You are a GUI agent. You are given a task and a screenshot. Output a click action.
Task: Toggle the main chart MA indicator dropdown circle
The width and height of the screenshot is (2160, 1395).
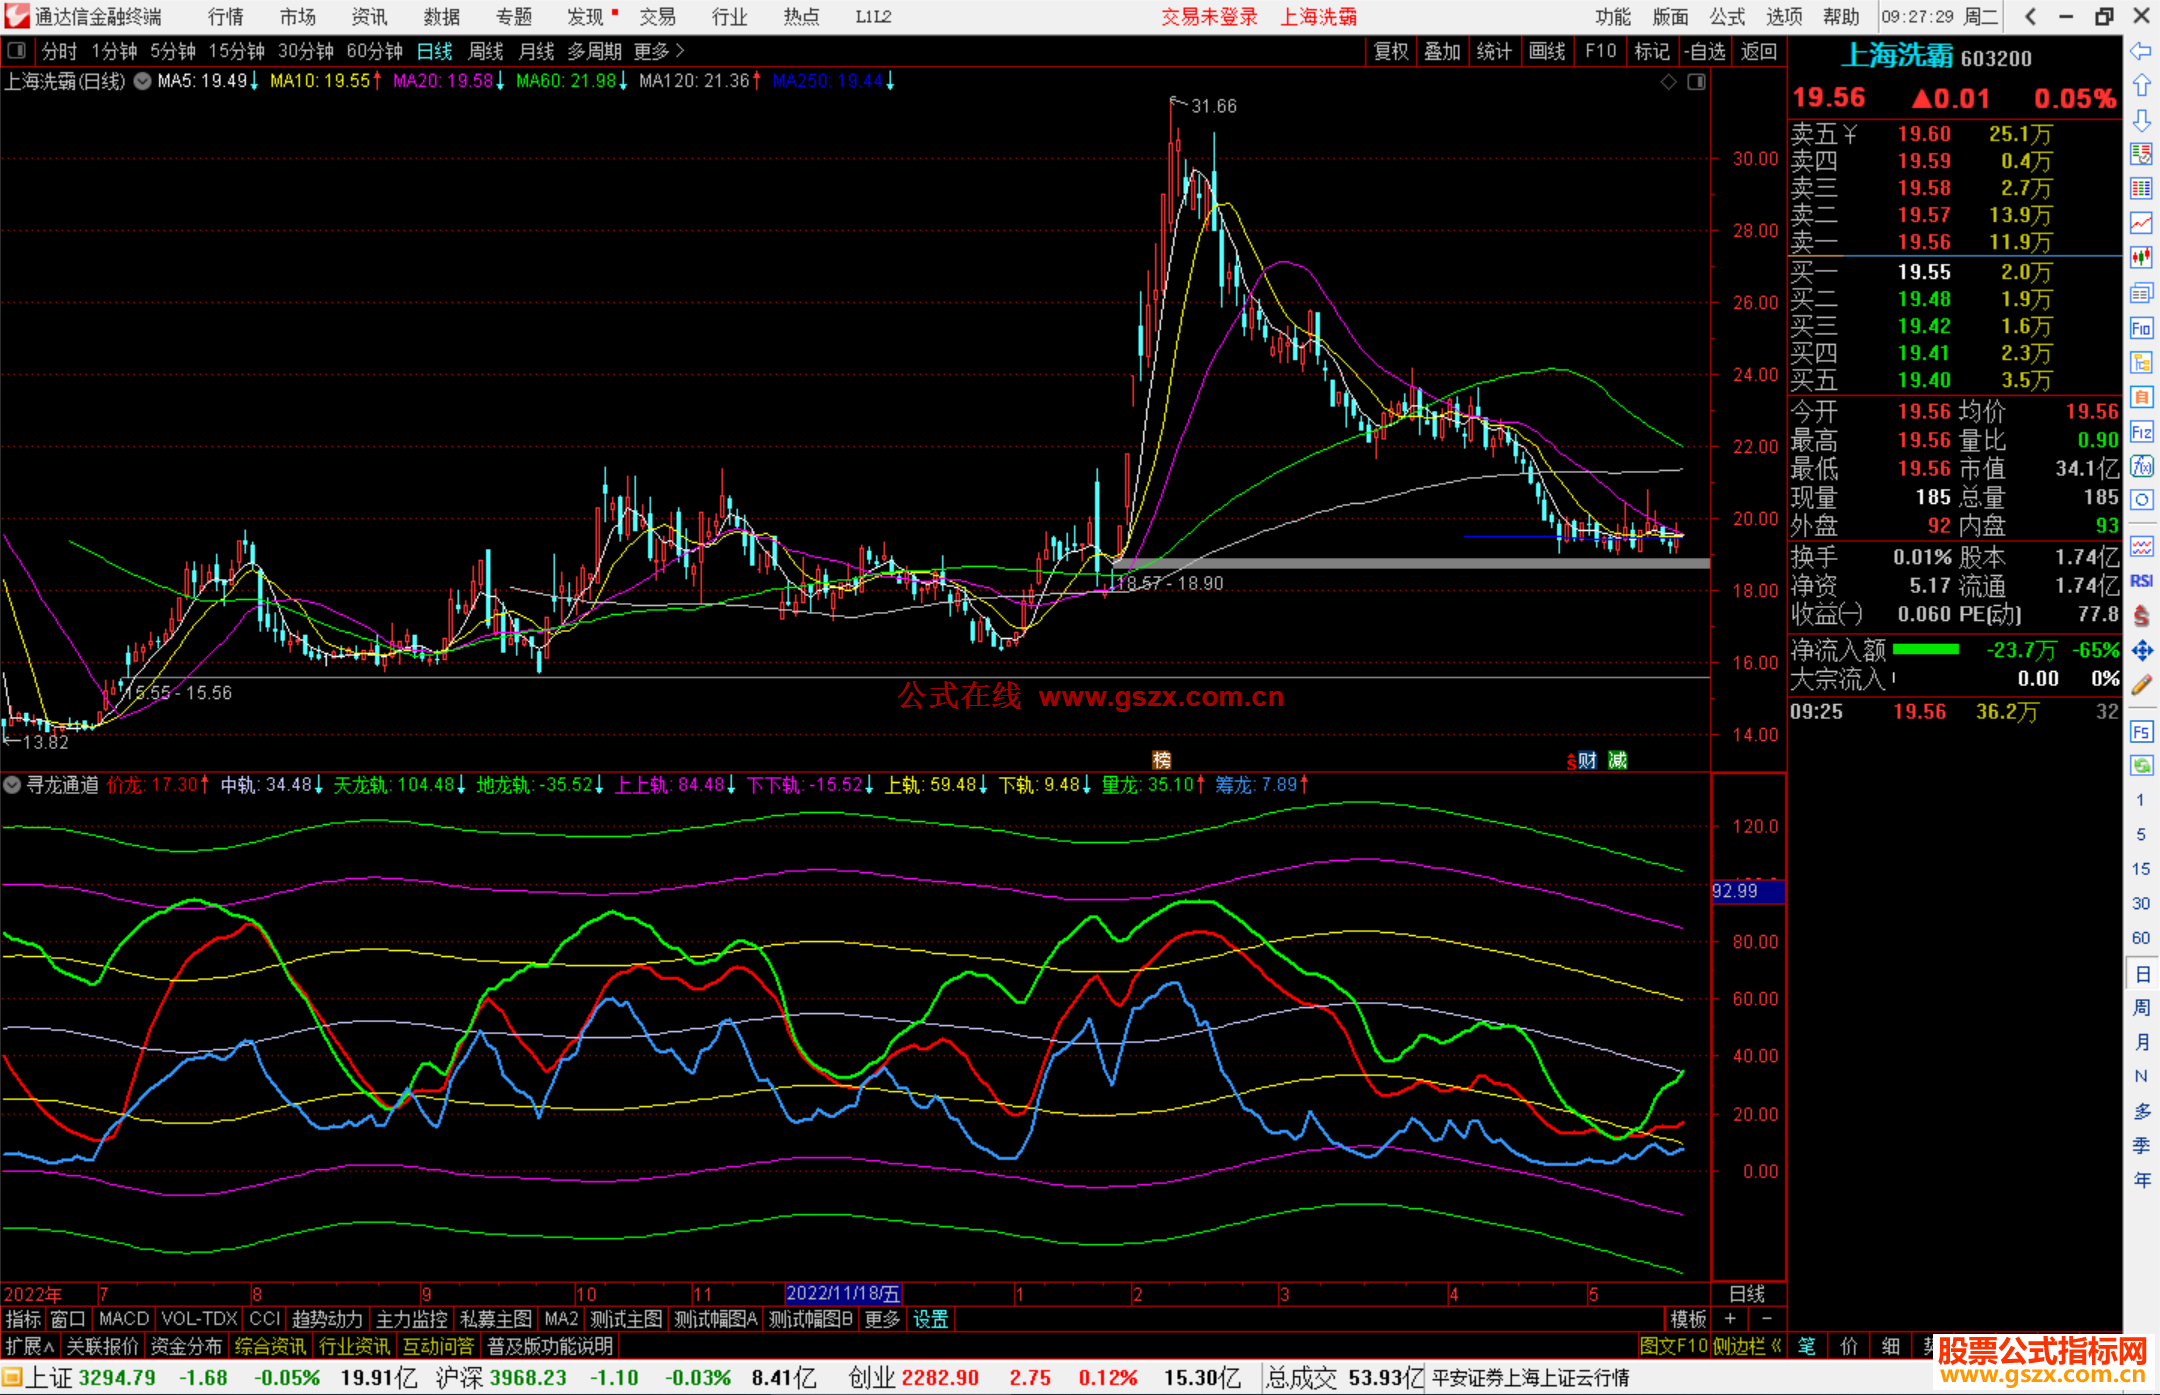143,81
